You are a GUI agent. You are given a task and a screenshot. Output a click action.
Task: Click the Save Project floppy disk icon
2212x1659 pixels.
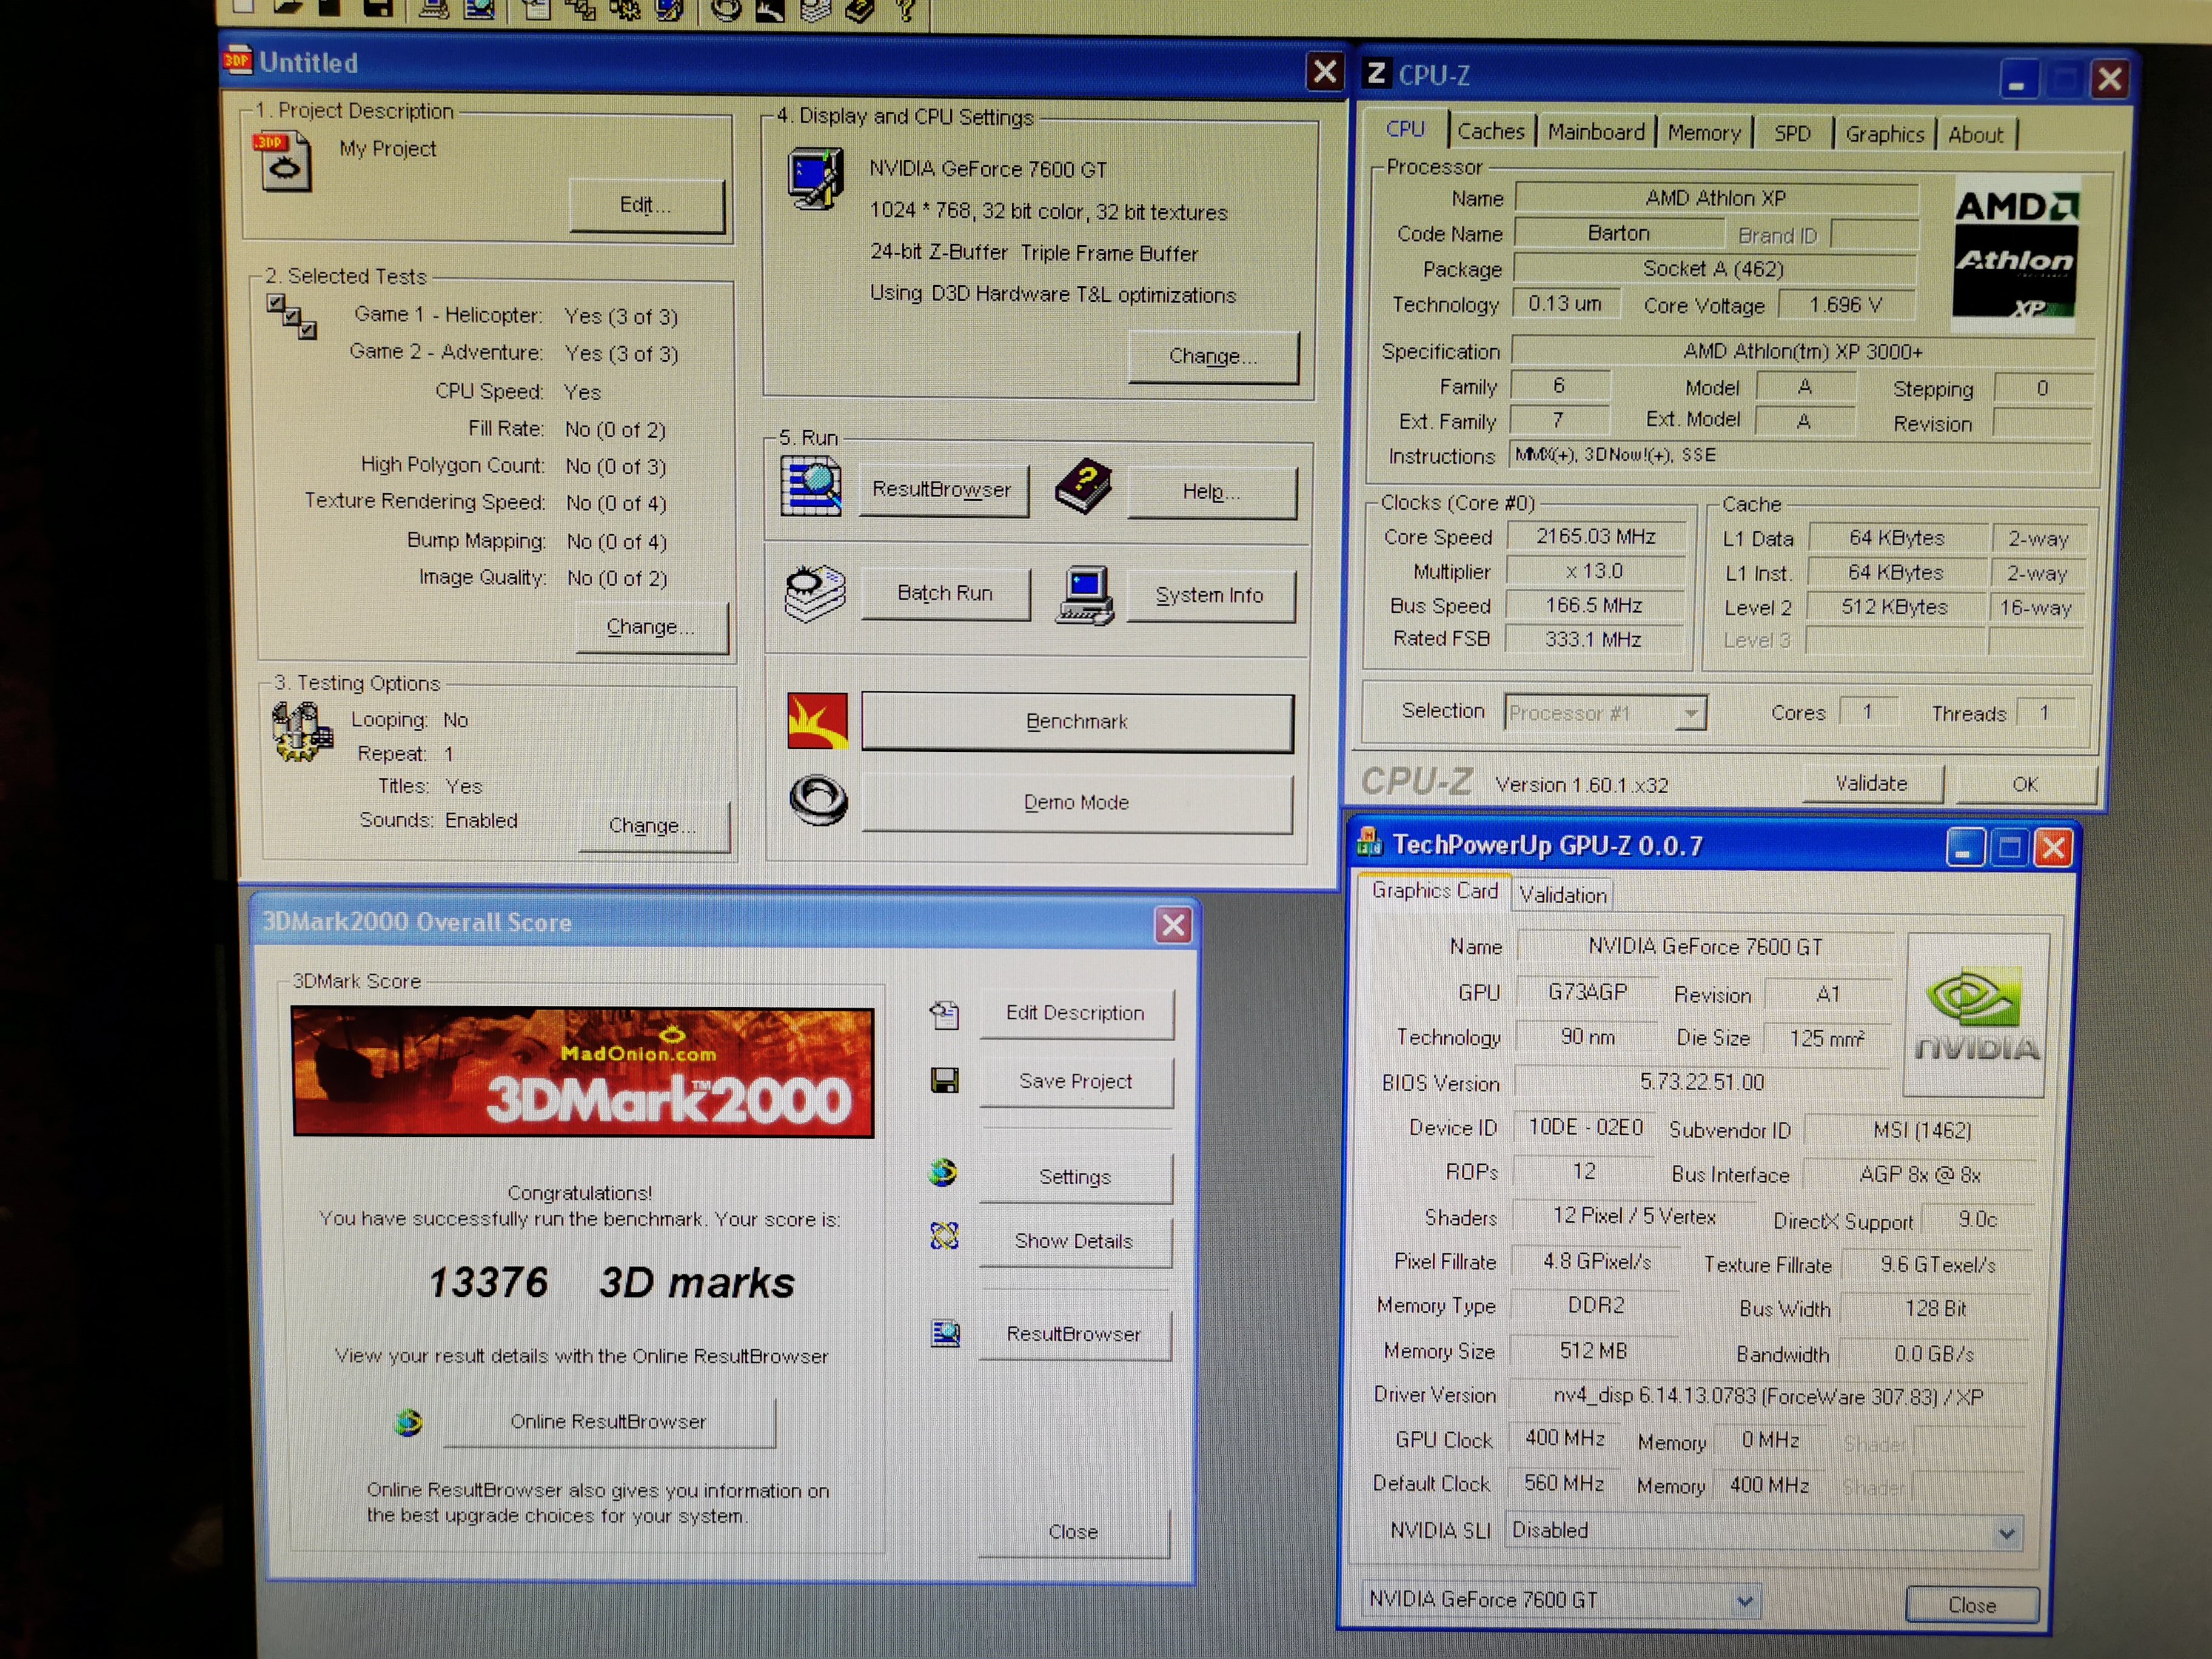tap(944, 1080)
